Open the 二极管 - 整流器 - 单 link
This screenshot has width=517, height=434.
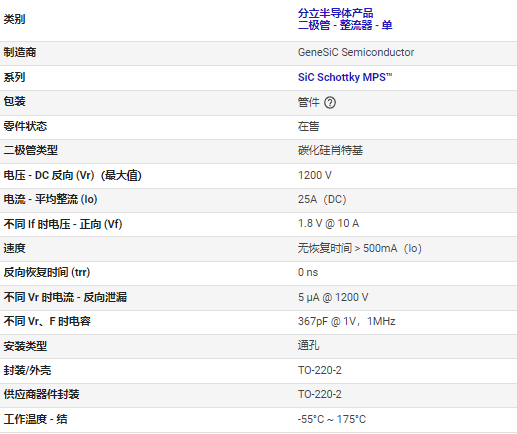tap(345, 25)
